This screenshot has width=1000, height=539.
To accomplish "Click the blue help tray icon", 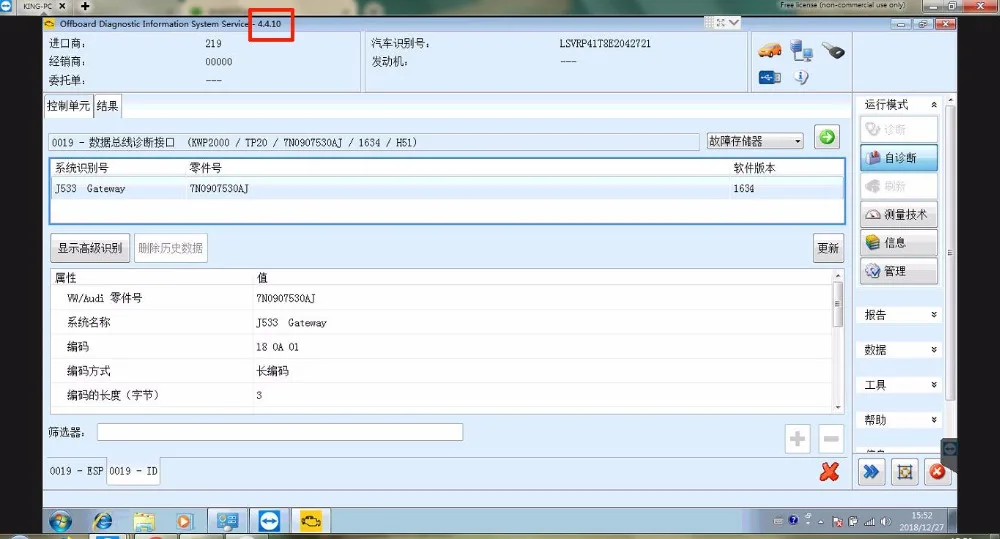I will [793, 521].
